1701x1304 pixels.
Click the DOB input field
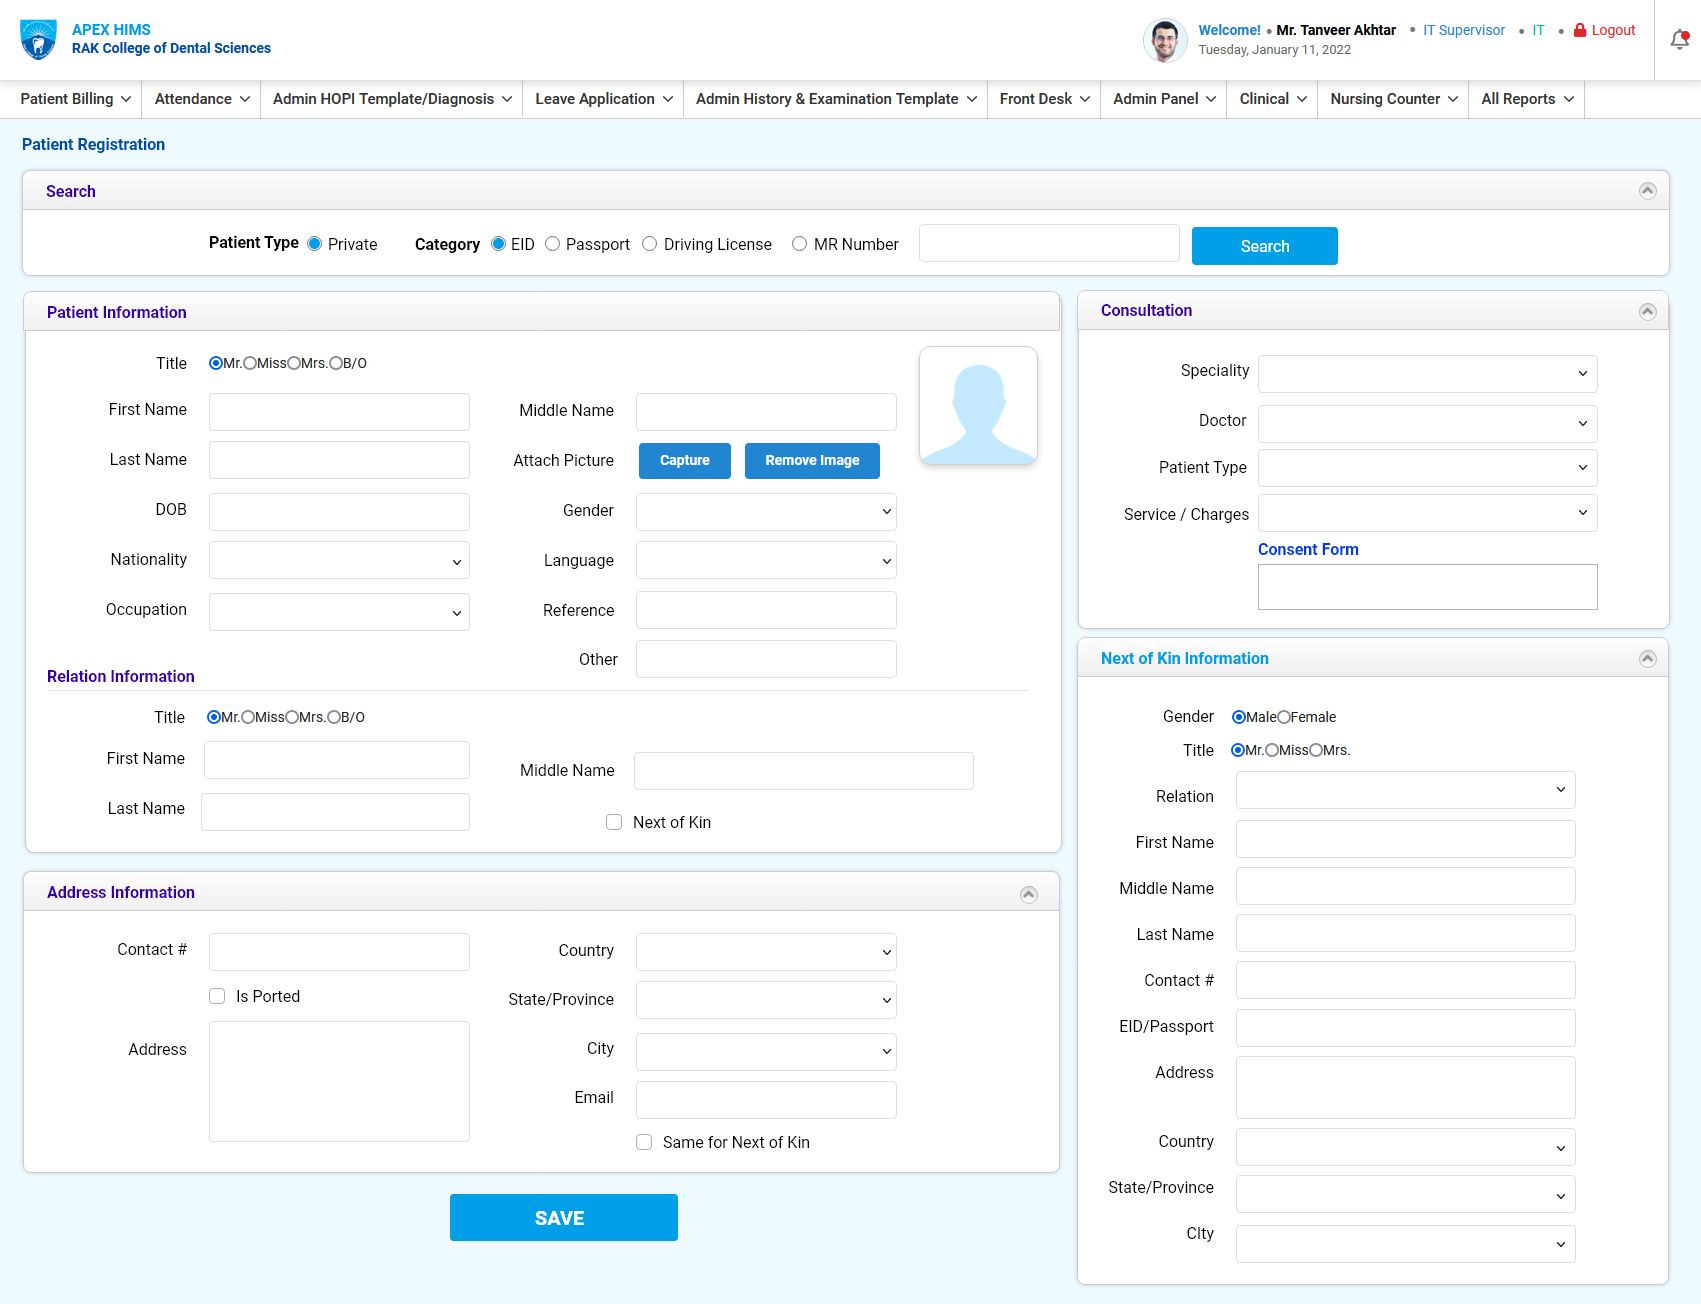(x=339, y=512)
